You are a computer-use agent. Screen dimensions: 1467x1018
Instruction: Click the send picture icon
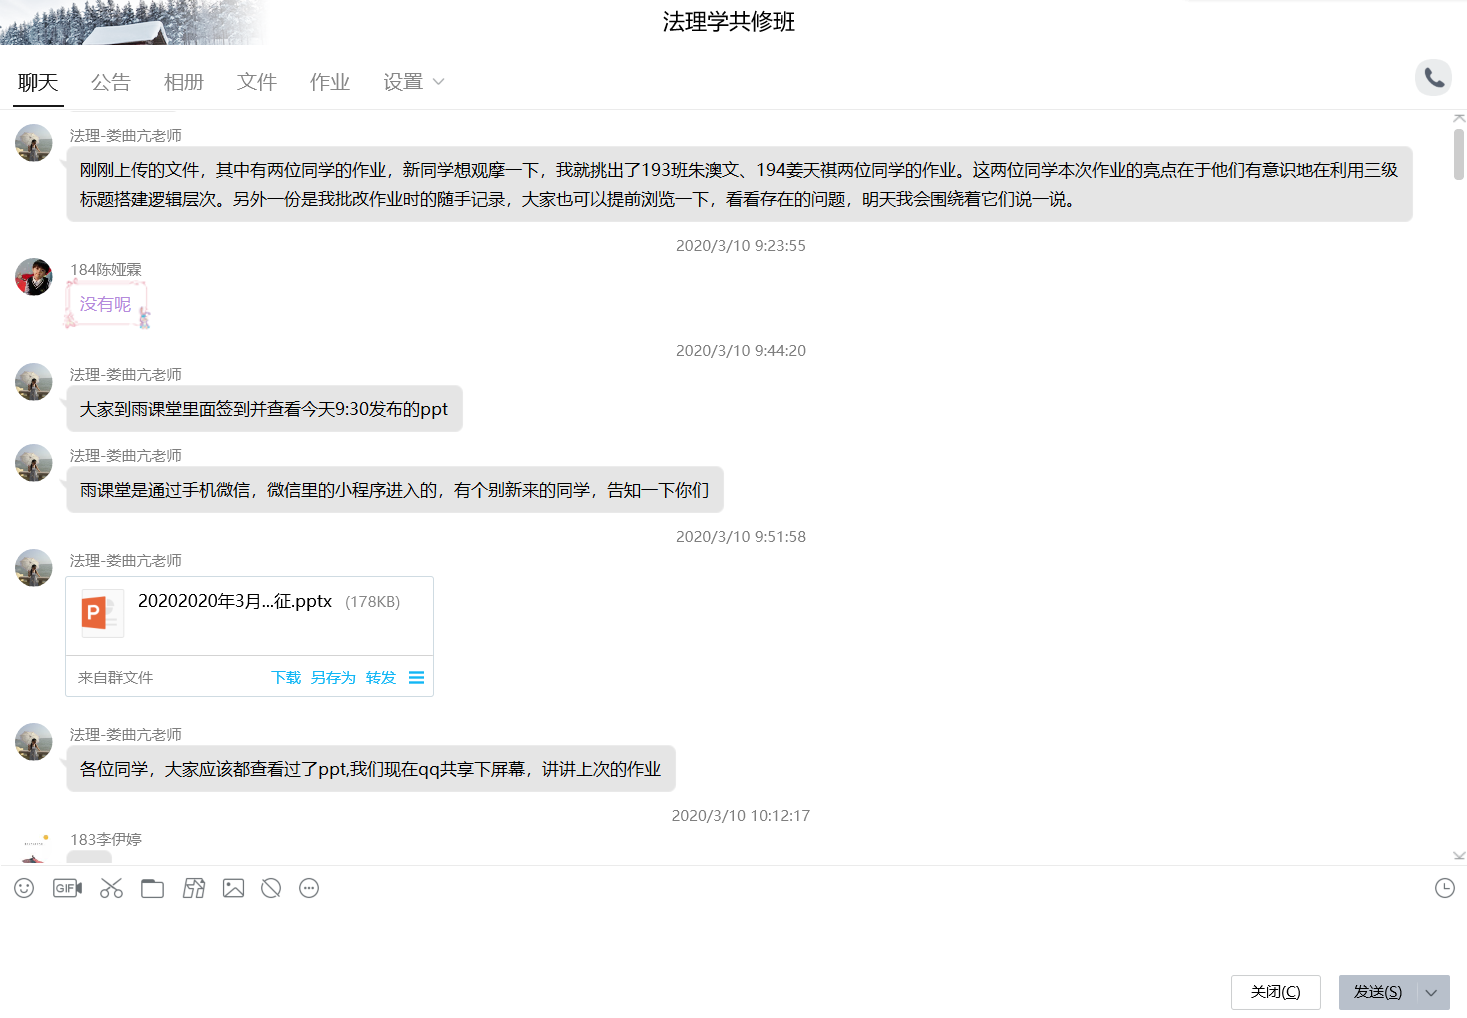233,888
